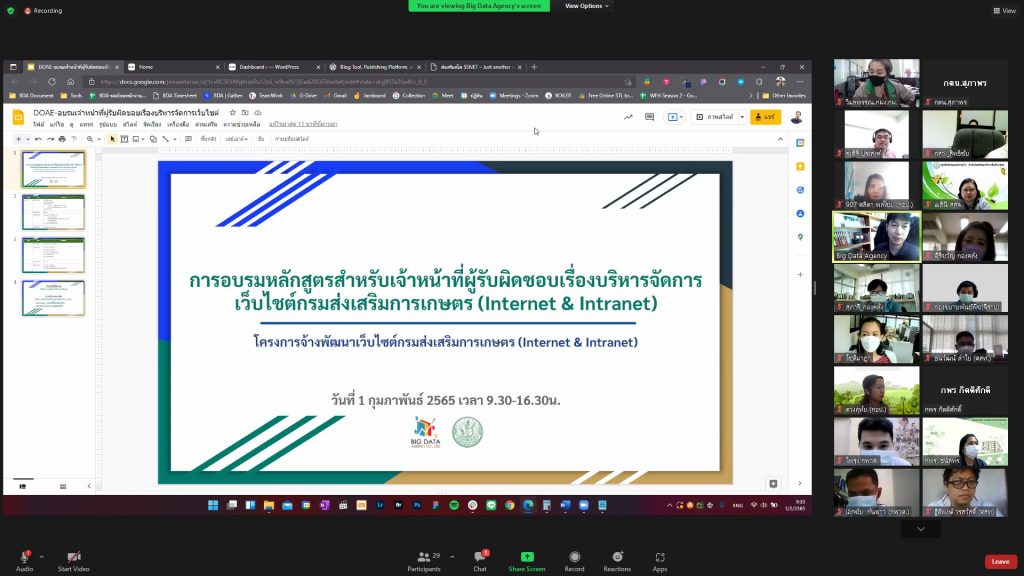The height and width of the screenshot is (576, 1024).
Task: Open the Reactions menu
Action: 617,557
